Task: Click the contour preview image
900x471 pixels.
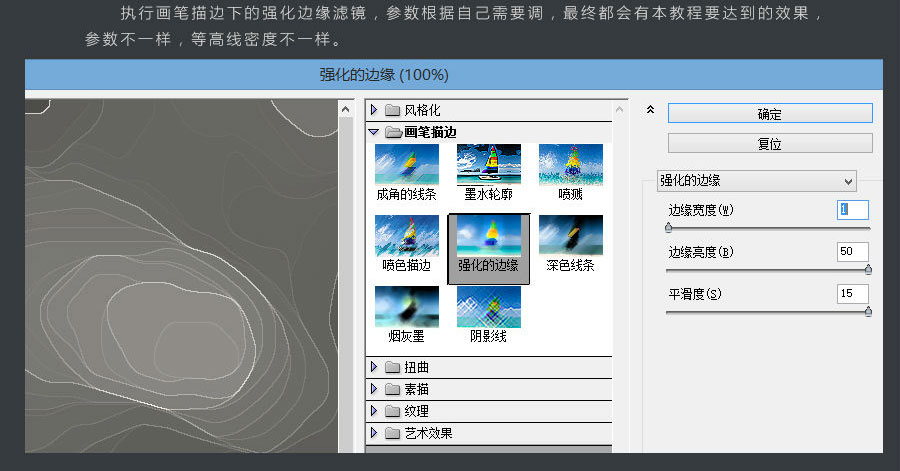Action: point(181,276)
